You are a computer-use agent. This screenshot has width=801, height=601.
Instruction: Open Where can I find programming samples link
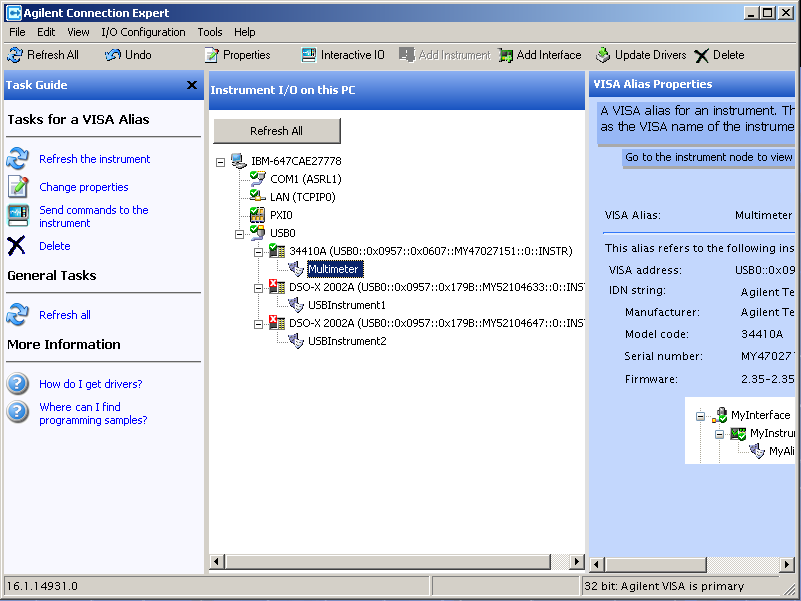93,413
